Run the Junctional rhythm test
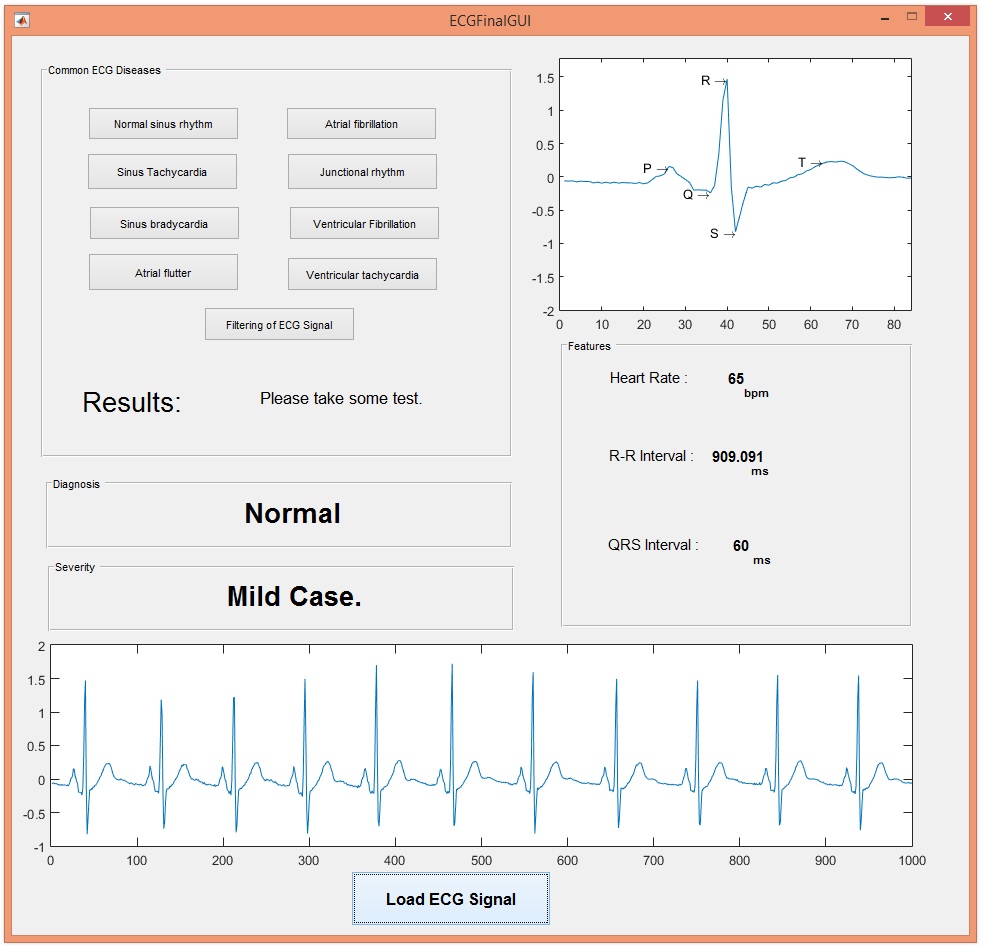Viewport: 981px width, 946px height. pos(361,171)
